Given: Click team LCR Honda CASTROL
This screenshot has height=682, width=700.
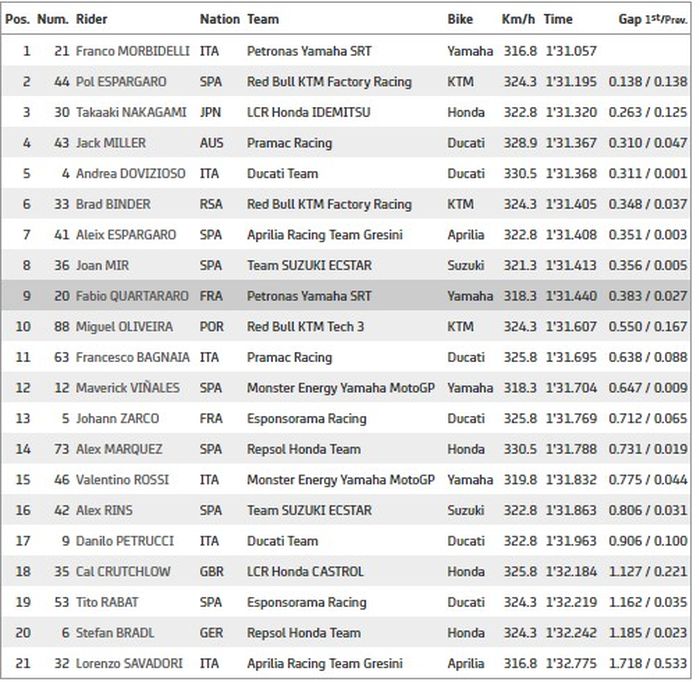Looking at the screenshot, I should (x=305, y=571).
